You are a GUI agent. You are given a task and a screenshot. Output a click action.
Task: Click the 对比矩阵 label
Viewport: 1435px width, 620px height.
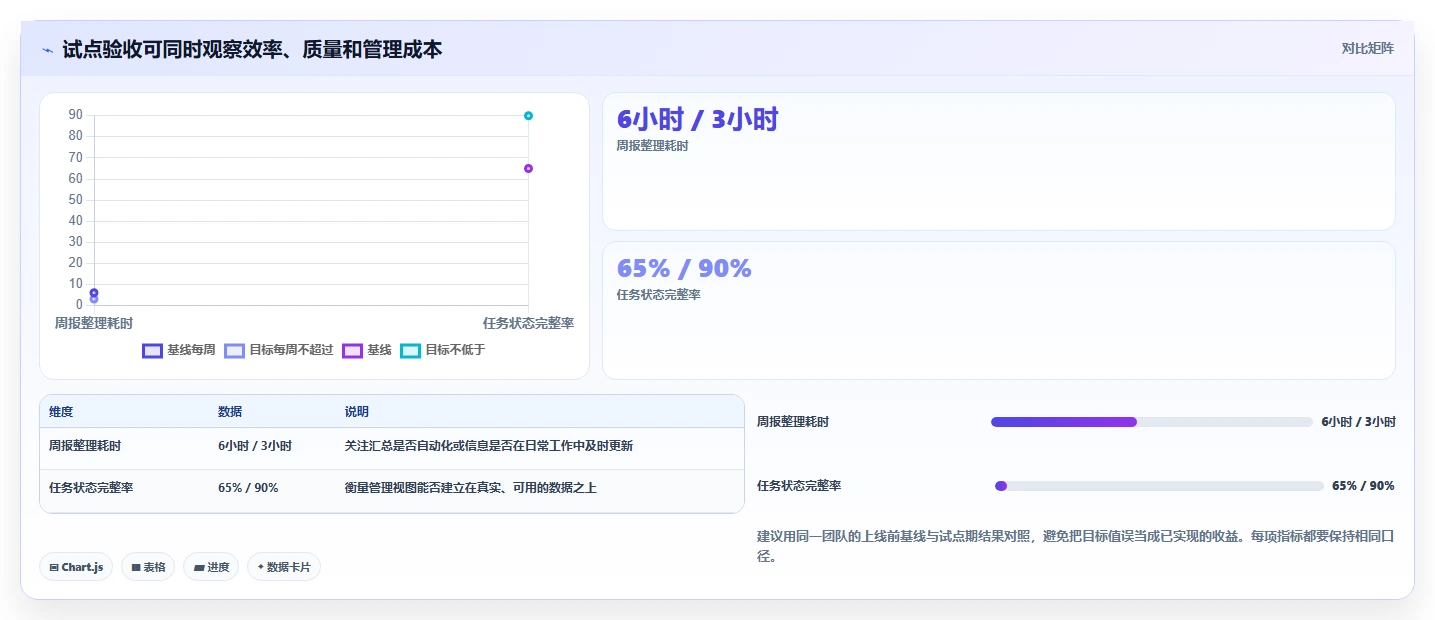point(1367,48)
